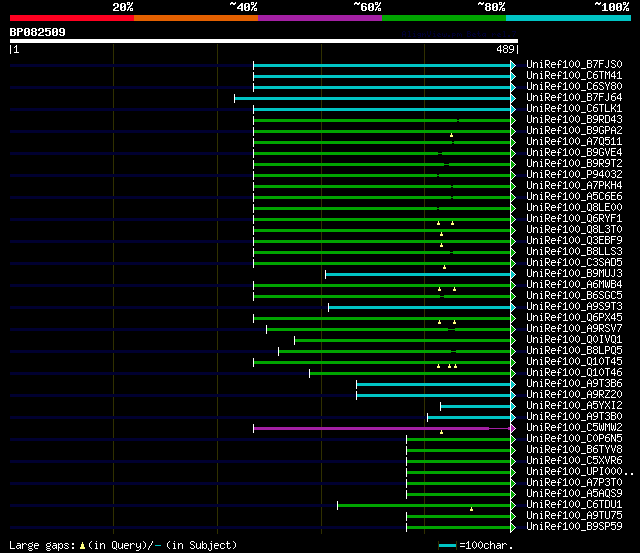Click the purple ~60% legend segment
Screen dimensions: 640x553
coord(320,18)
